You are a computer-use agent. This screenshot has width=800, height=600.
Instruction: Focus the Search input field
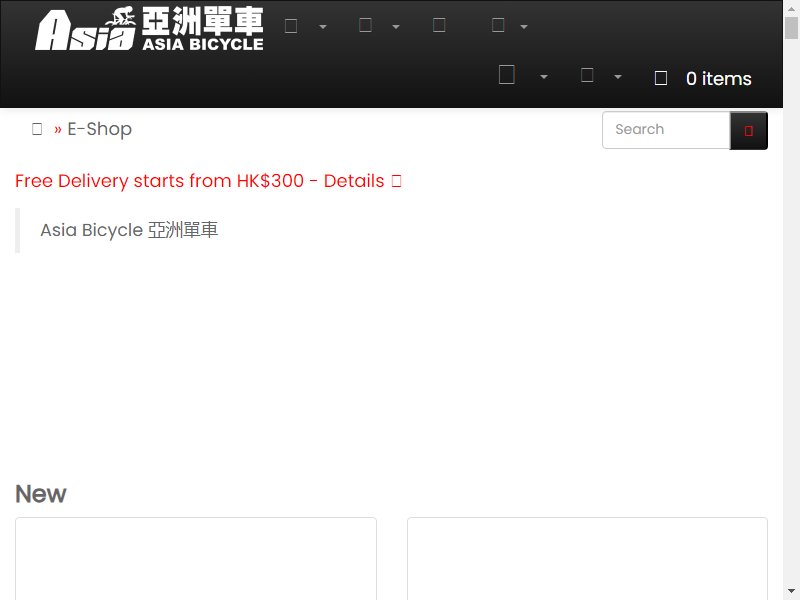pyautogui.click(x=666, y=130)
